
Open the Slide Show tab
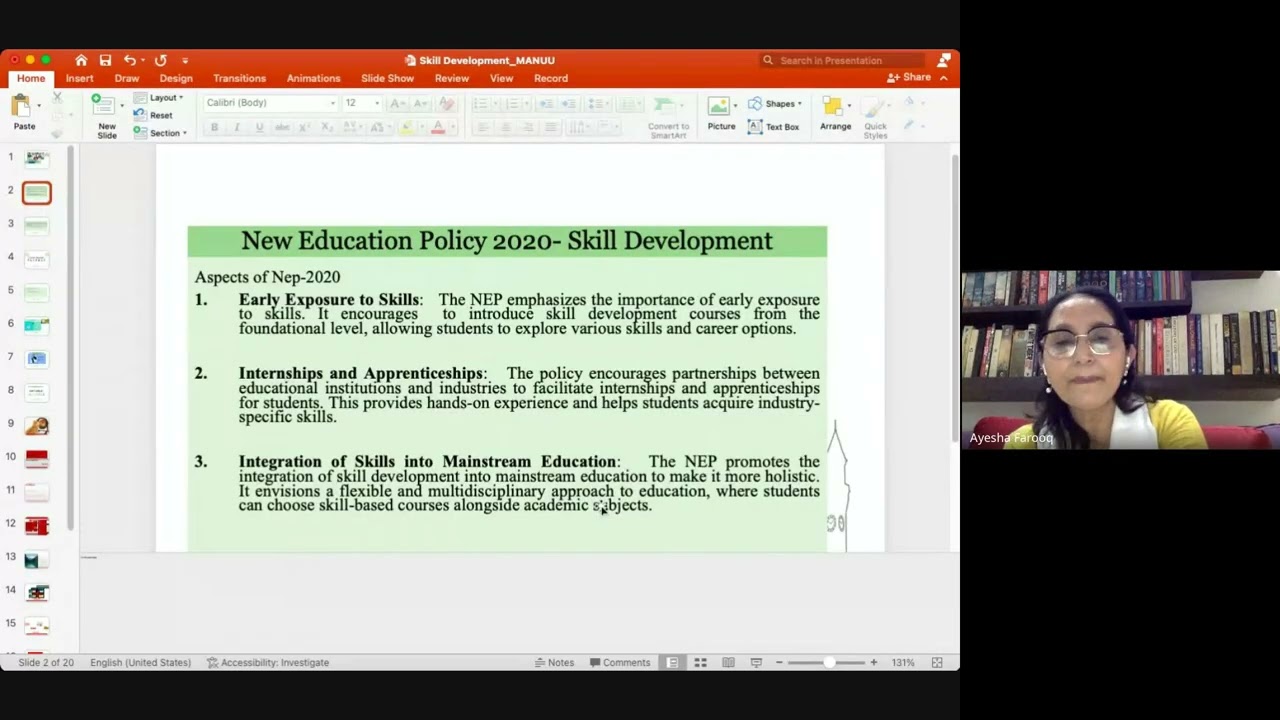[x=387, y=78]
